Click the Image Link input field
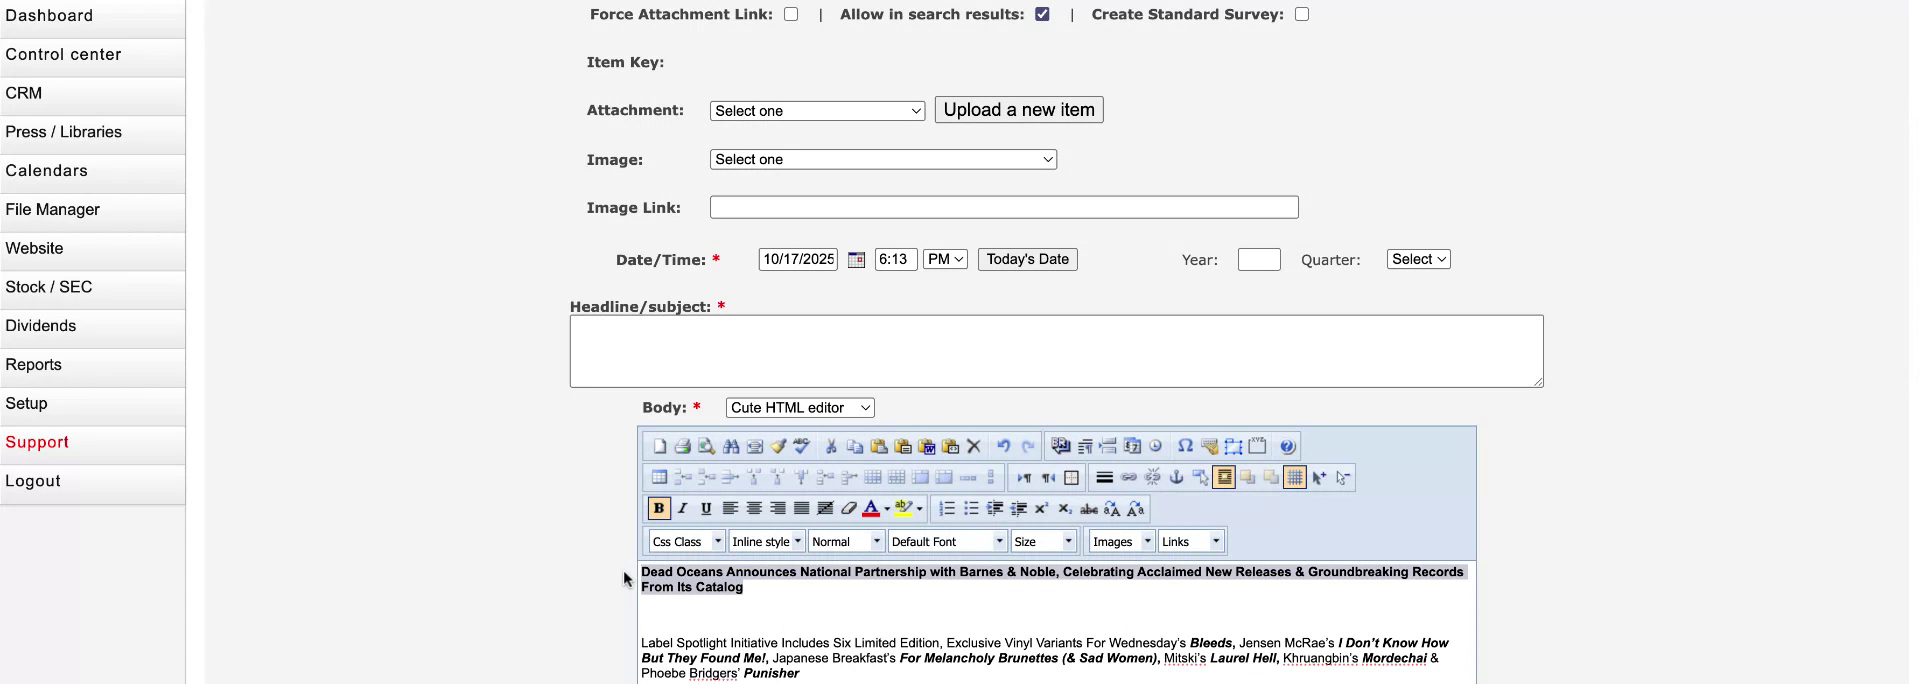 pyautogui.click(x=1004, y=208)
